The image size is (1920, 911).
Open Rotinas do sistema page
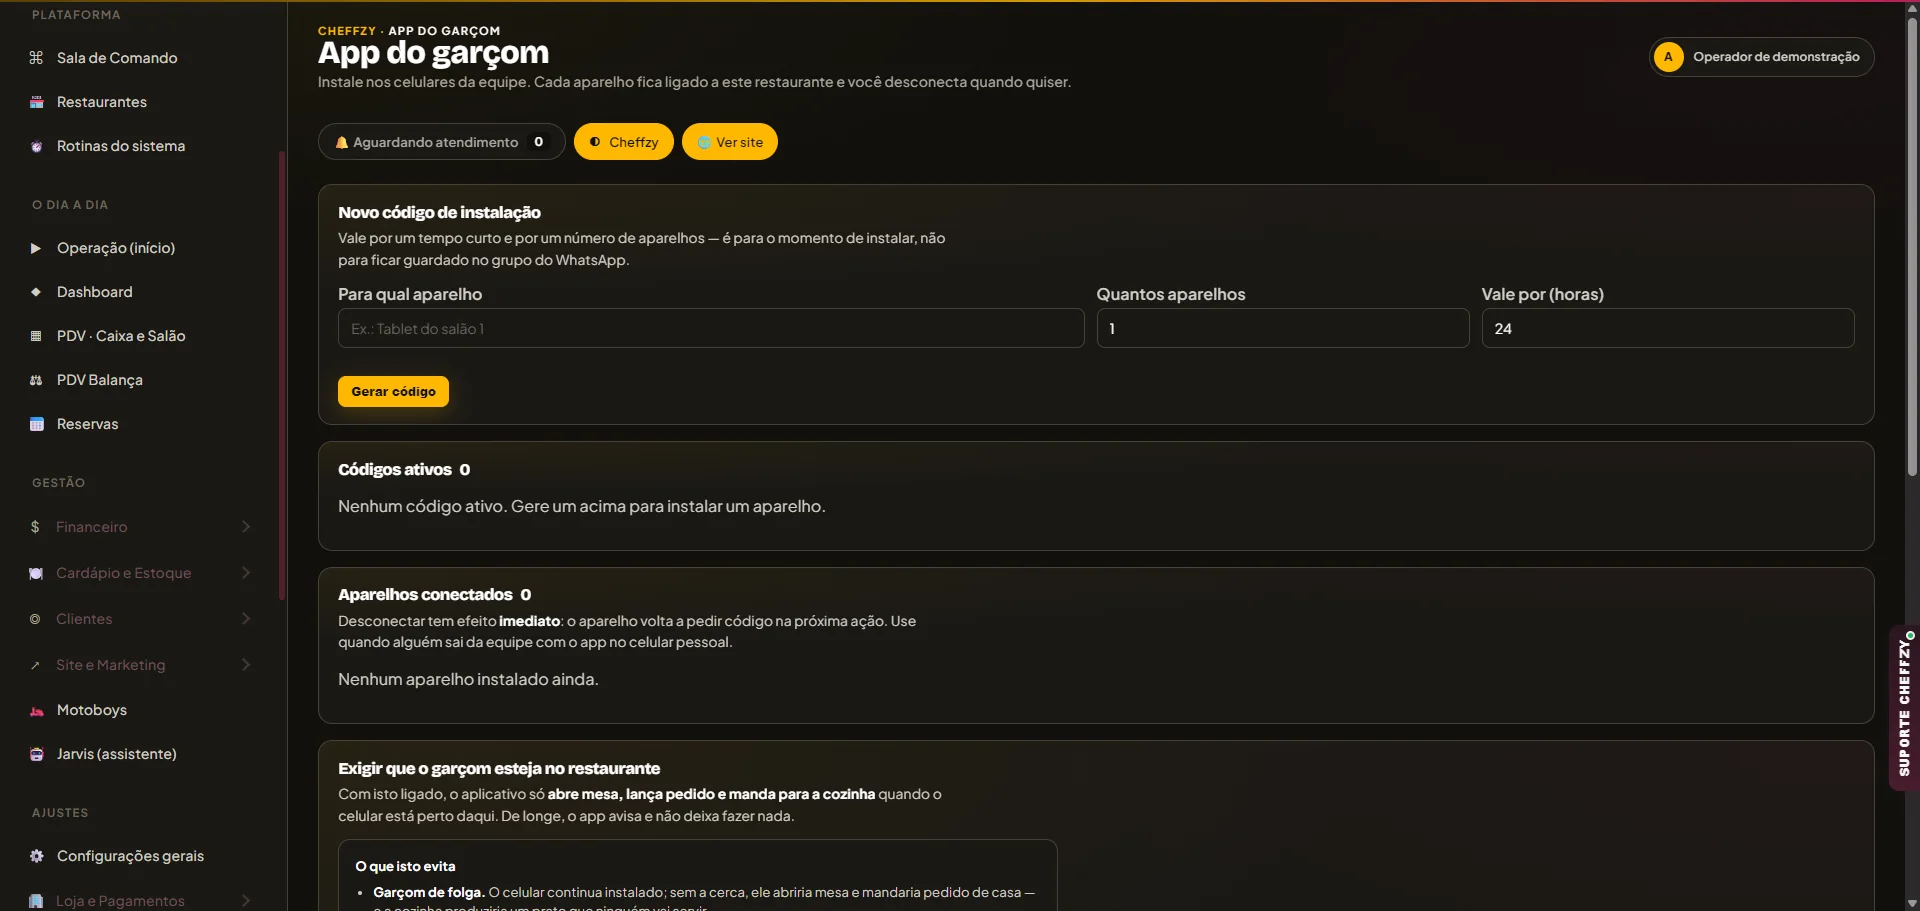tap(140, 146)
